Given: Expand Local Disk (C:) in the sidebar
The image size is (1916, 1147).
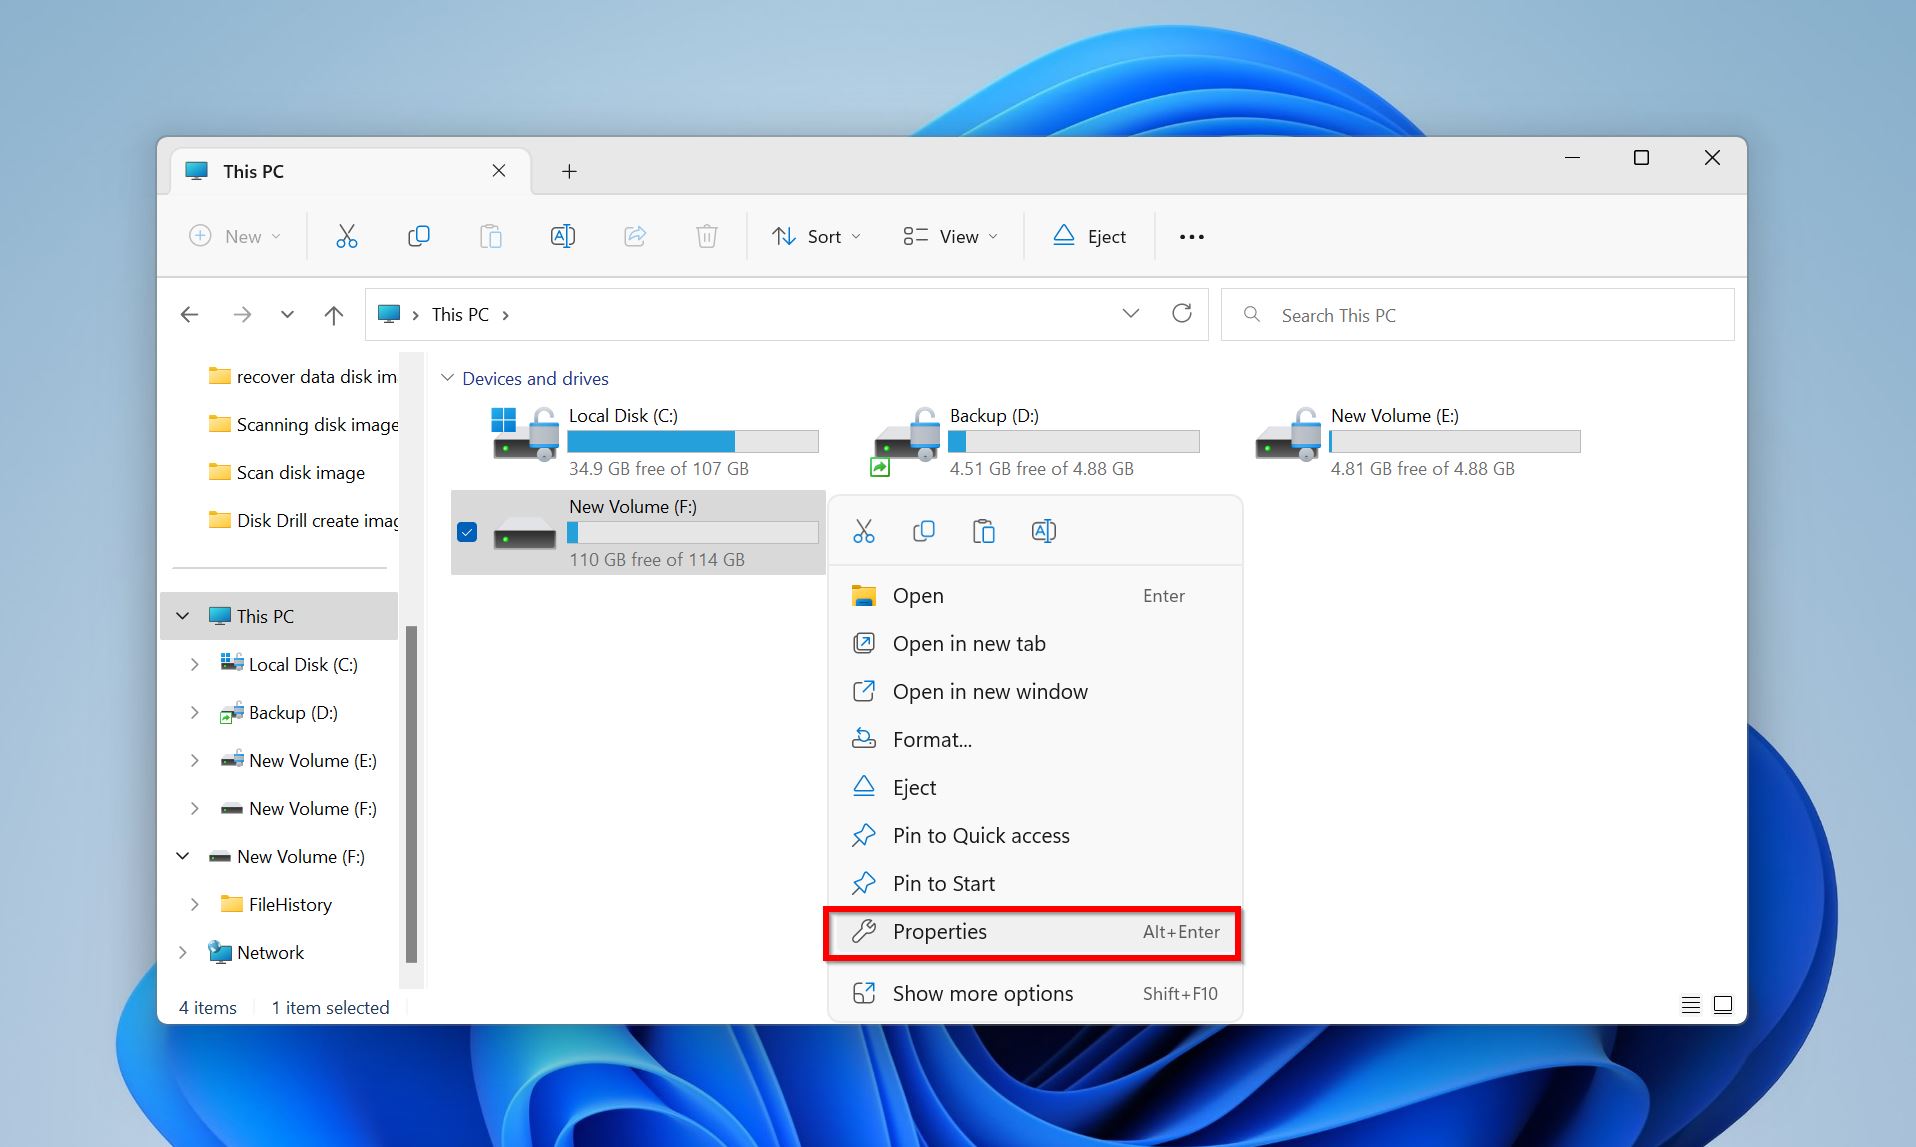Looking at the screenshot, I should [195, 665].
